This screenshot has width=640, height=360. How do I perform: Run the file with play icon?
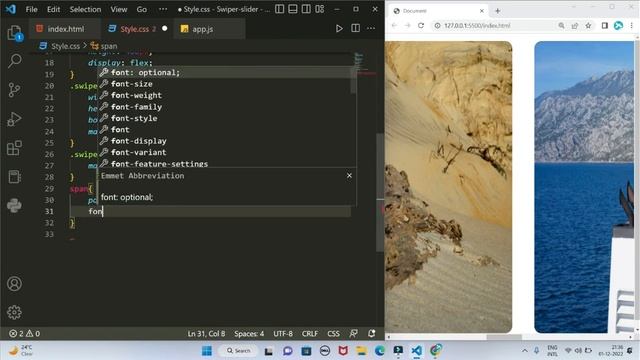coord(339,29)
